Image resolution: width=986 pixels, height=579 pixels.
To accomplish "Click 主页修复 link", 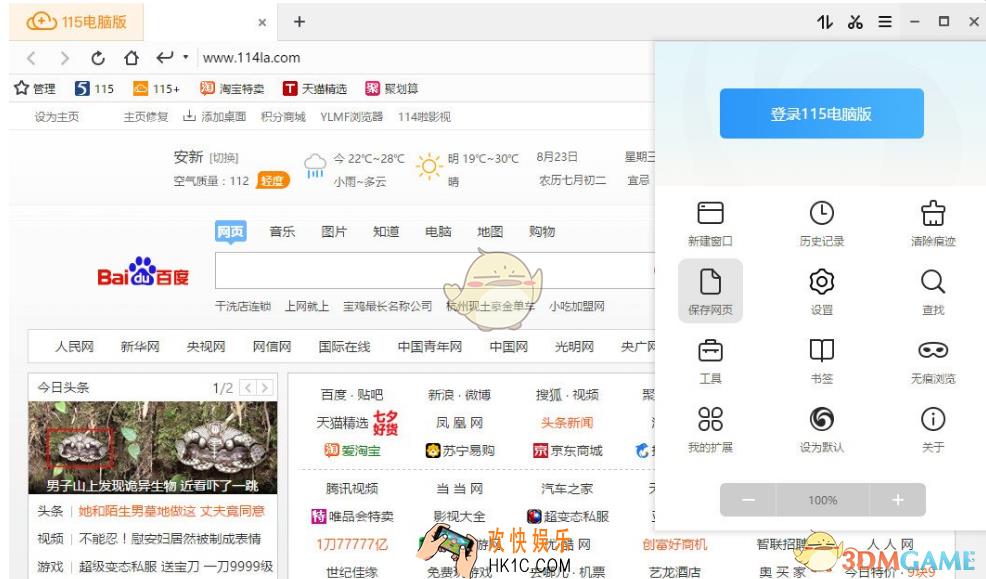I will 146,117.
